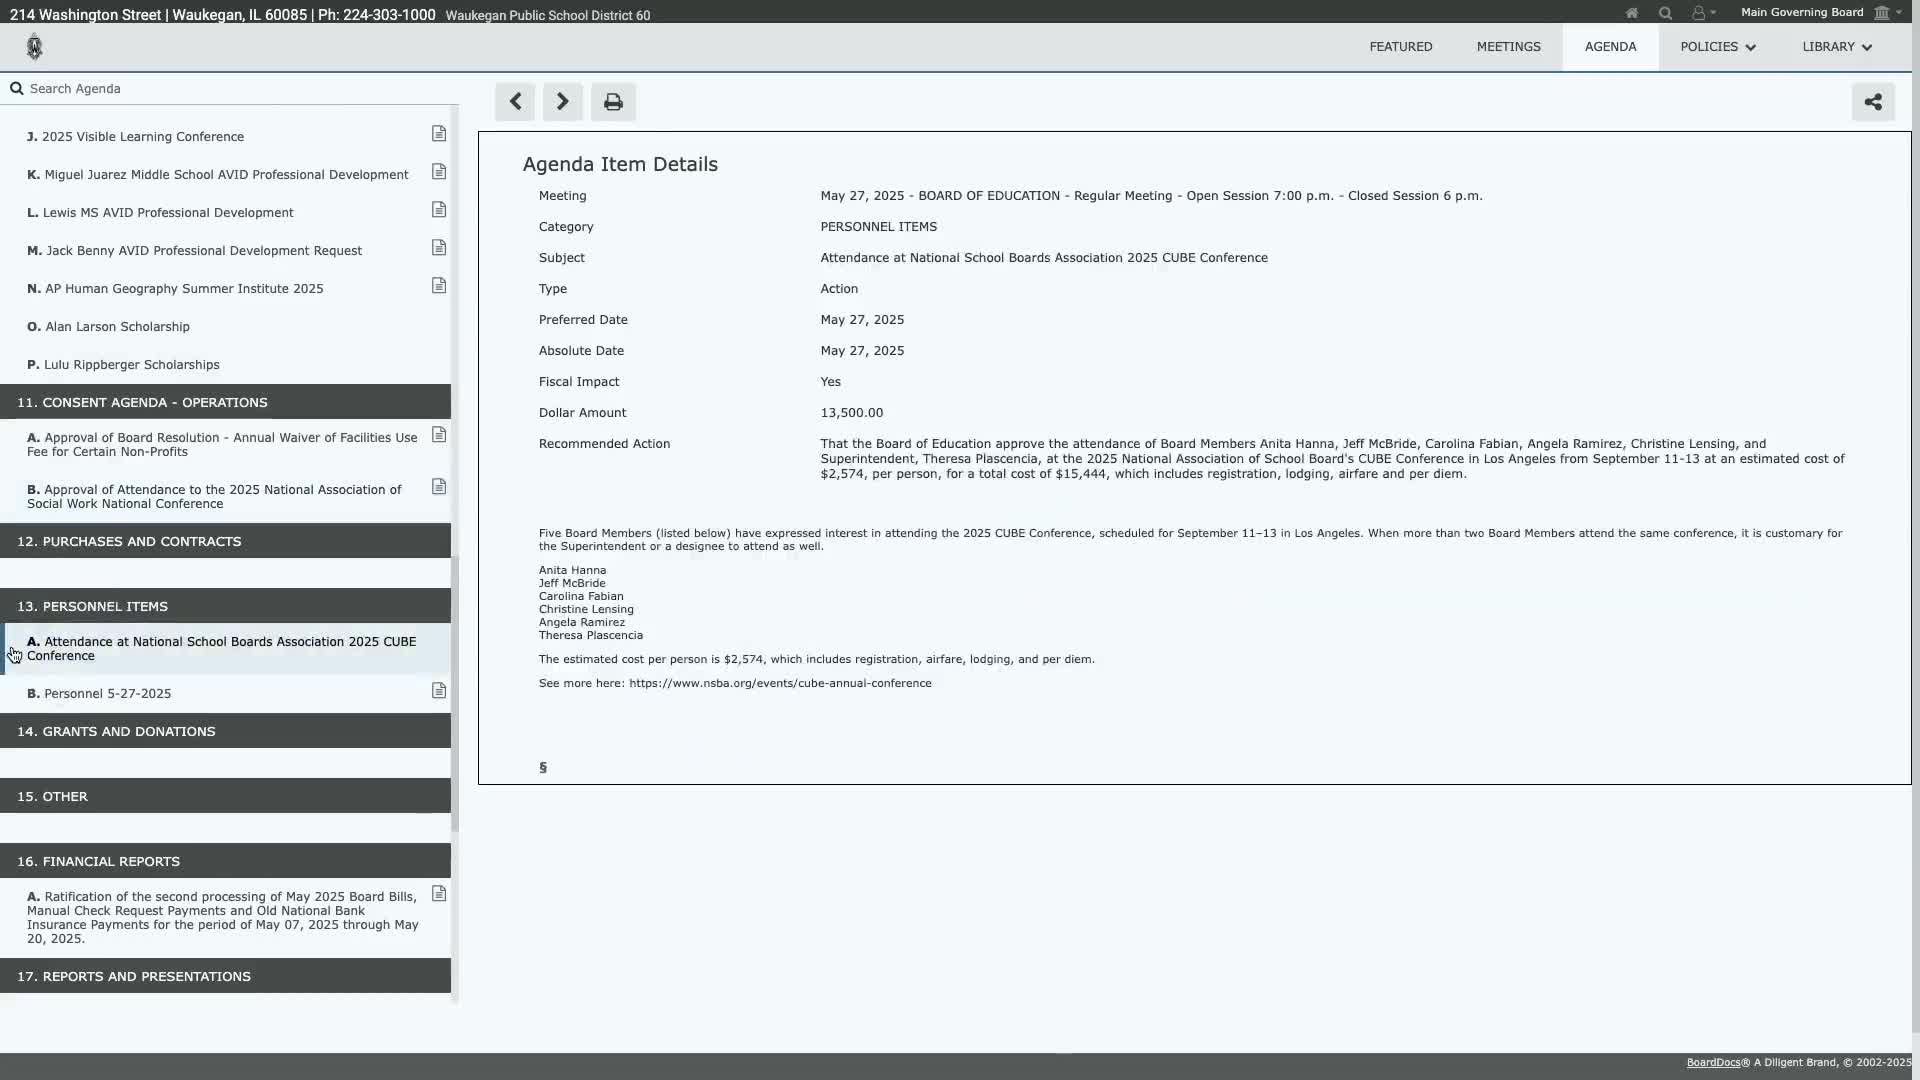Open attachment icon for Personnel 5-27-2025
Viewport: 1920px width, 1080px height.
(439, 692)
